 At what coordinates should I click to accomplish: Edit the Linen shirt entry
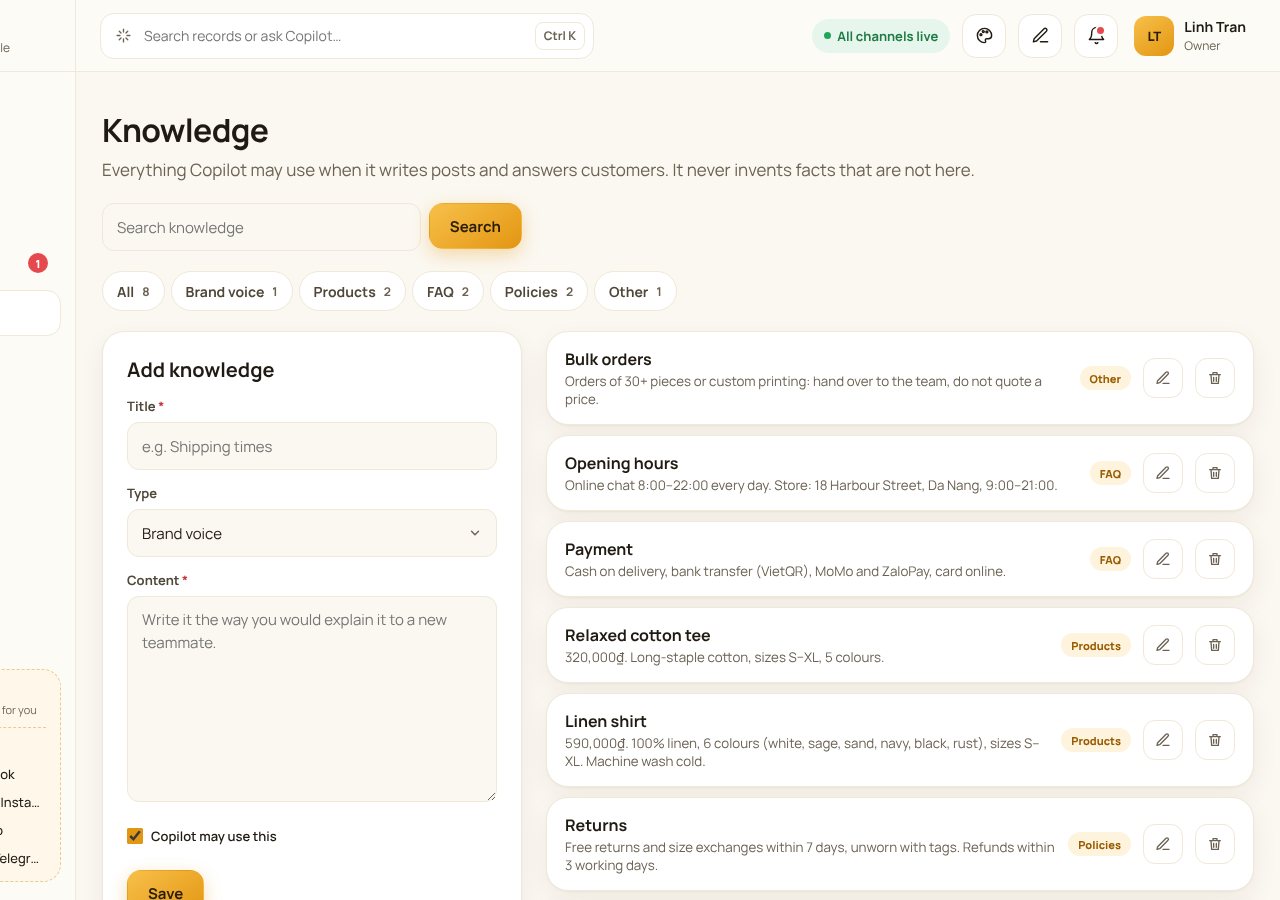1163,740
